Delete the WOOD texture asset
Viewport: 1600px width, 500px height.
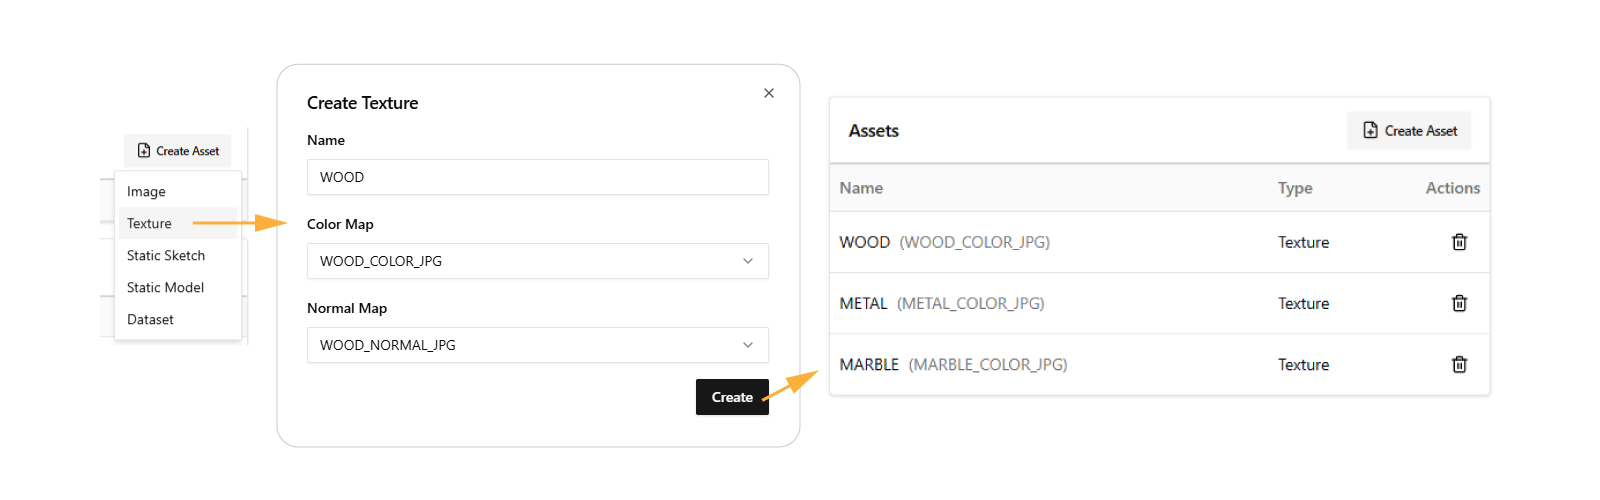click(x=1459, y=242)
